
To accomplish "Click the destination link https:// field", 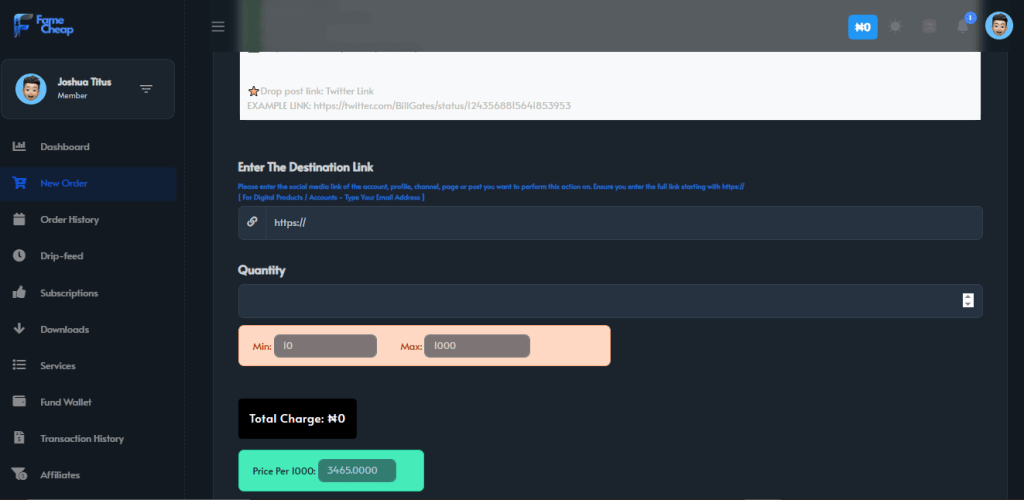I will tap(624, 223).
